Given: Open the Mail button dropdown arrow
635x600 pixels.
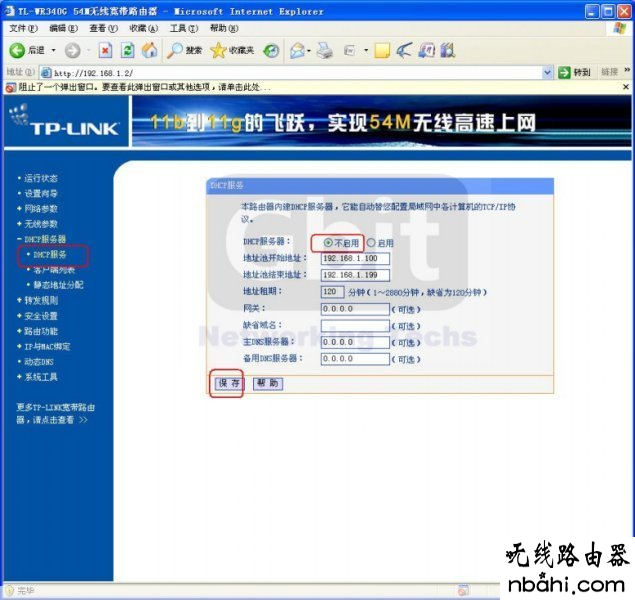Looking at the screenshot, I should (x=309, y=50).
